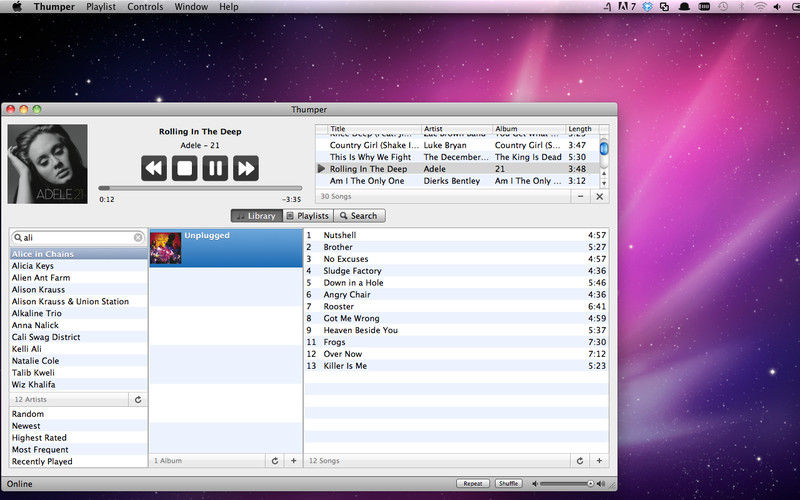The width and height of the screenshot is (800, 500).
Task: Select artist Wiz Khalifa
Action: click(79, 385)
